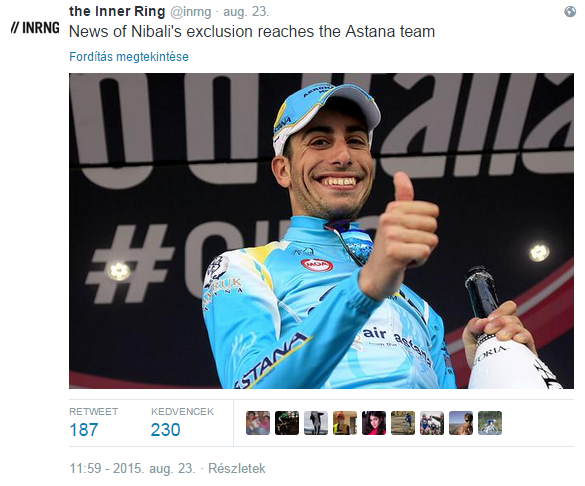Click the aug. 23. date link
This screenshot has width=585, height=486.
point(246,12)
